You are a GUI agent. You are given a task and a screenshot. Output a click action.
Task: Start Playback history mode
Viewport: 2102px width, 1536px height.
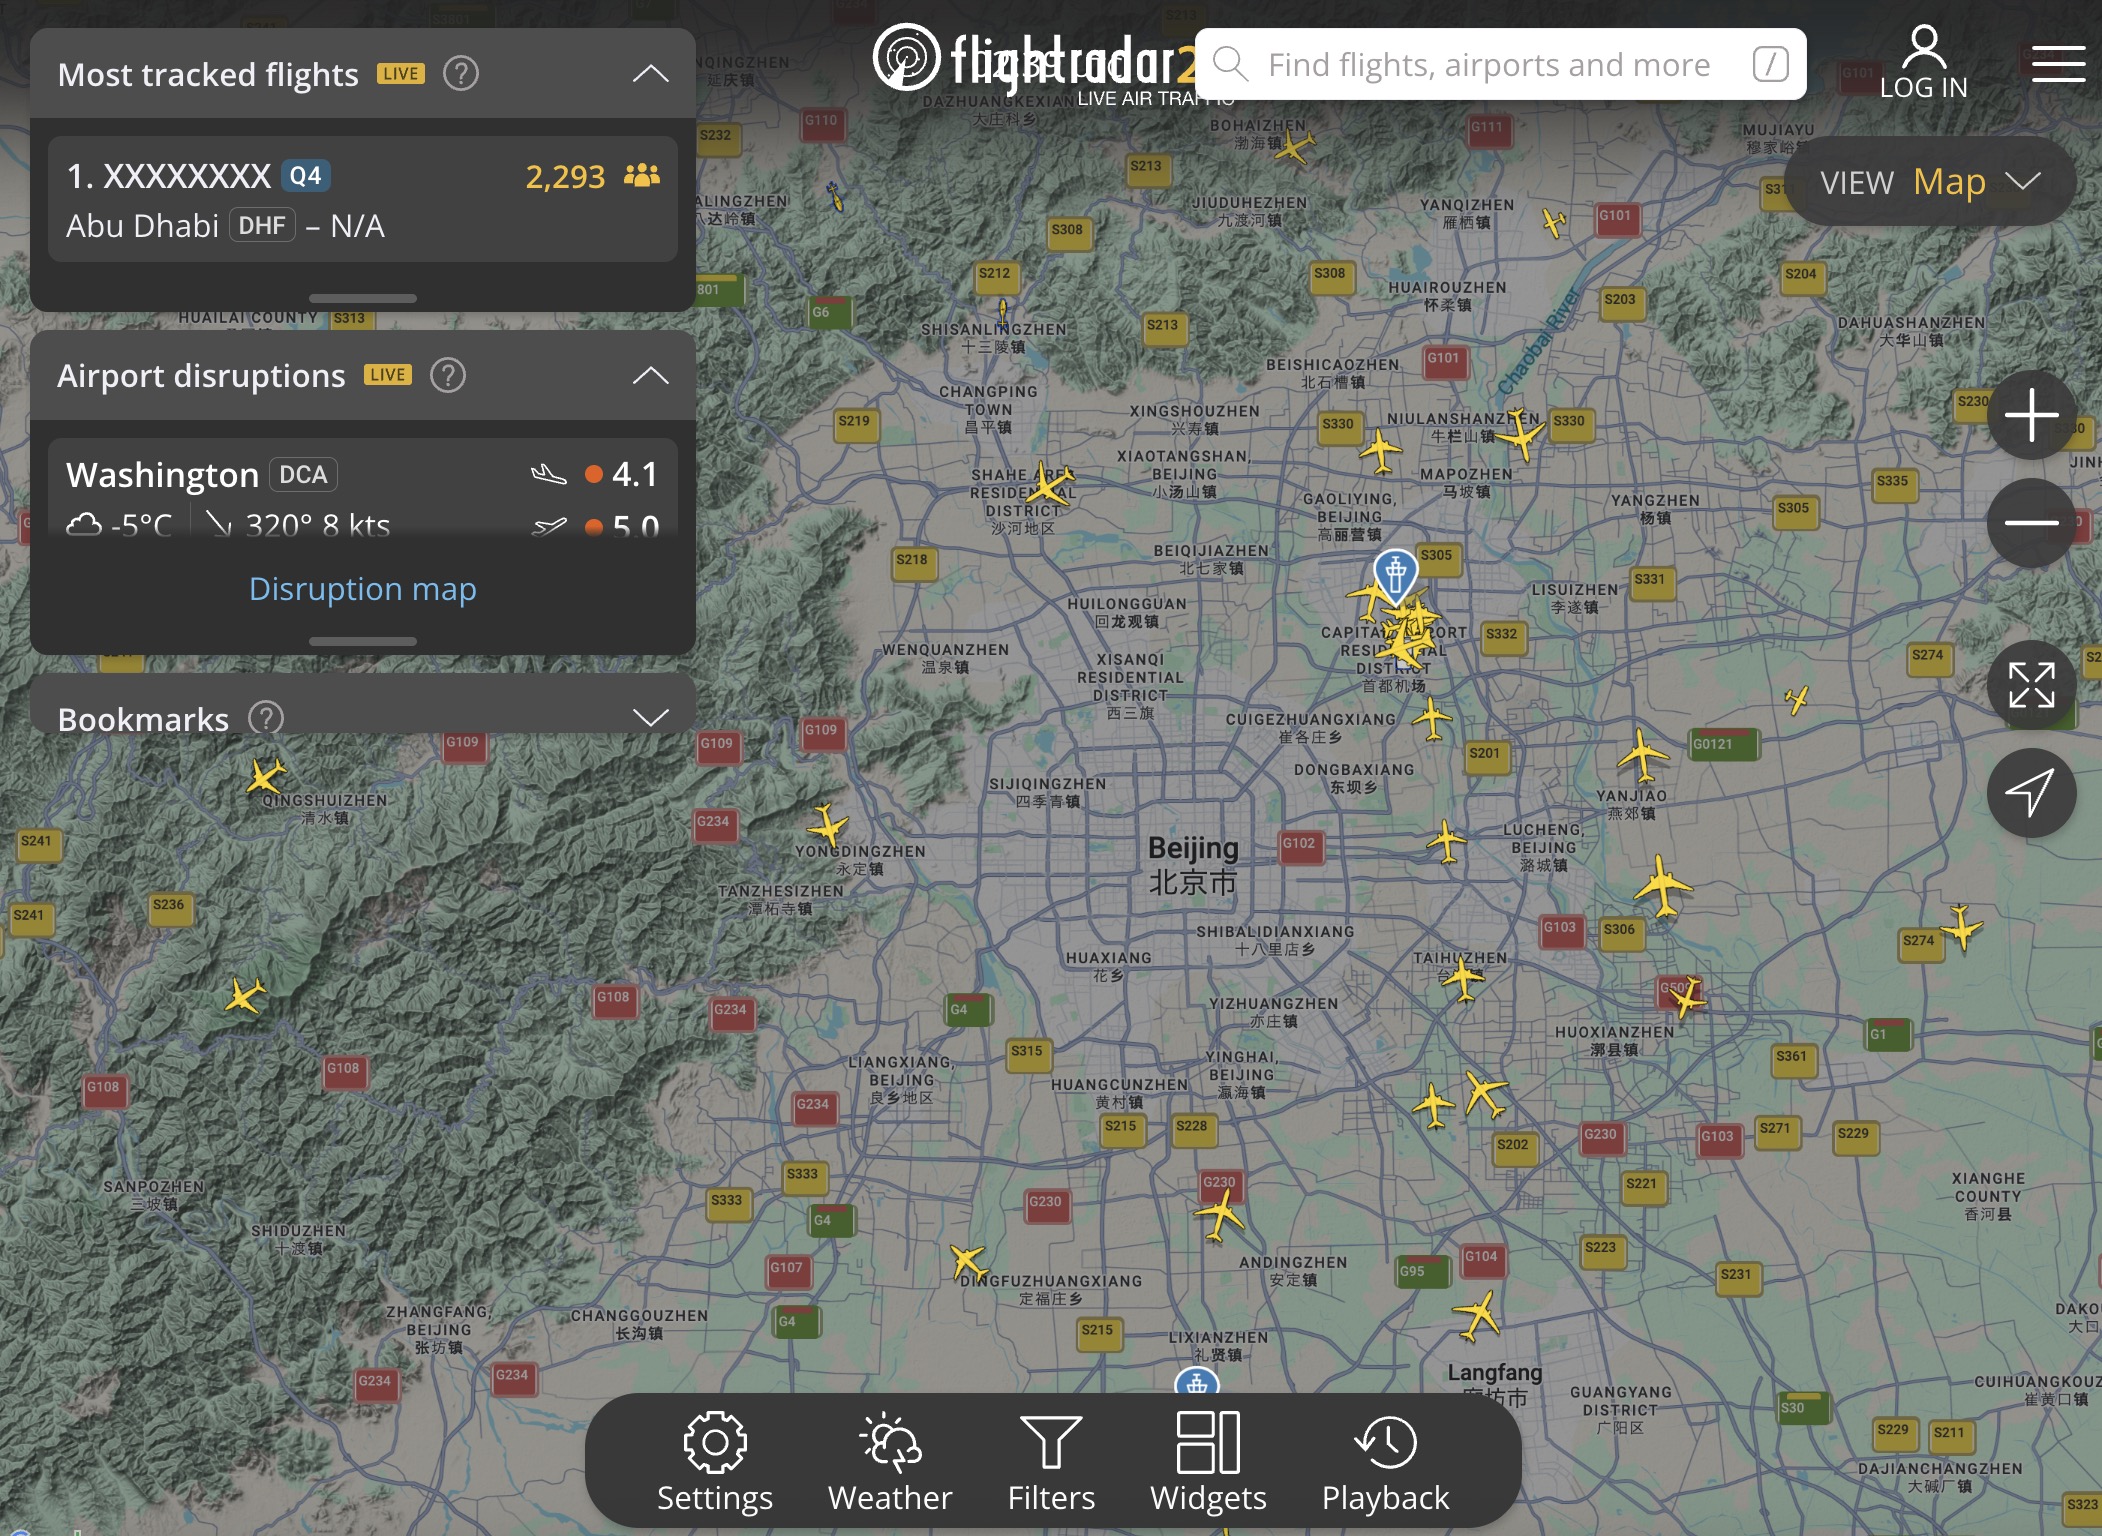pos(1385,1462)
